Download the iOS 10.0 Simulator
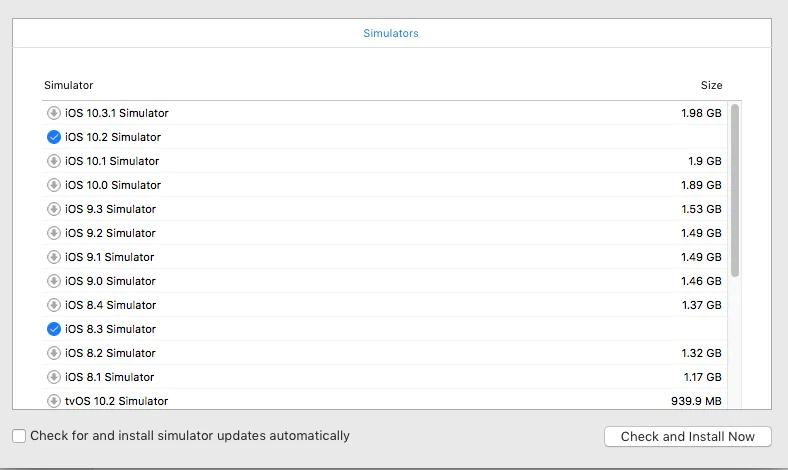Image resolution: width=788 pixels, height=470 pixels. pos(54,185)
